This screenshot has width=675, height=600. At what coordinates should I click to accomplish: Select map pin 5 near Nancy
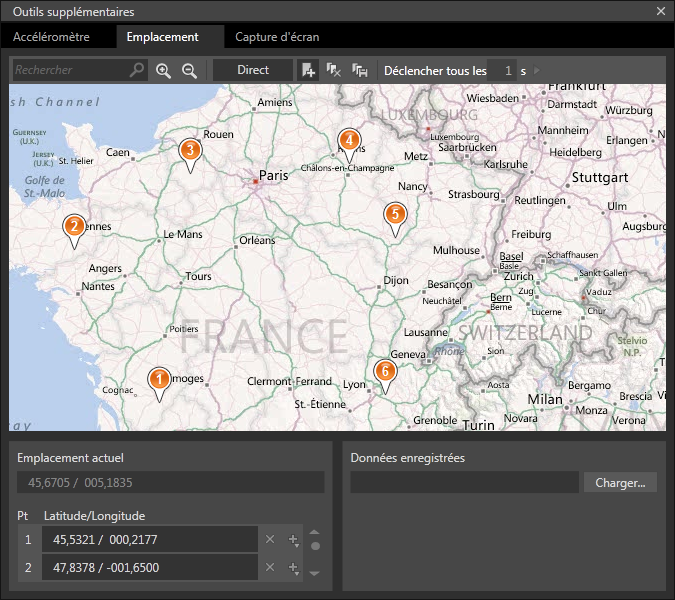point(395,216)
